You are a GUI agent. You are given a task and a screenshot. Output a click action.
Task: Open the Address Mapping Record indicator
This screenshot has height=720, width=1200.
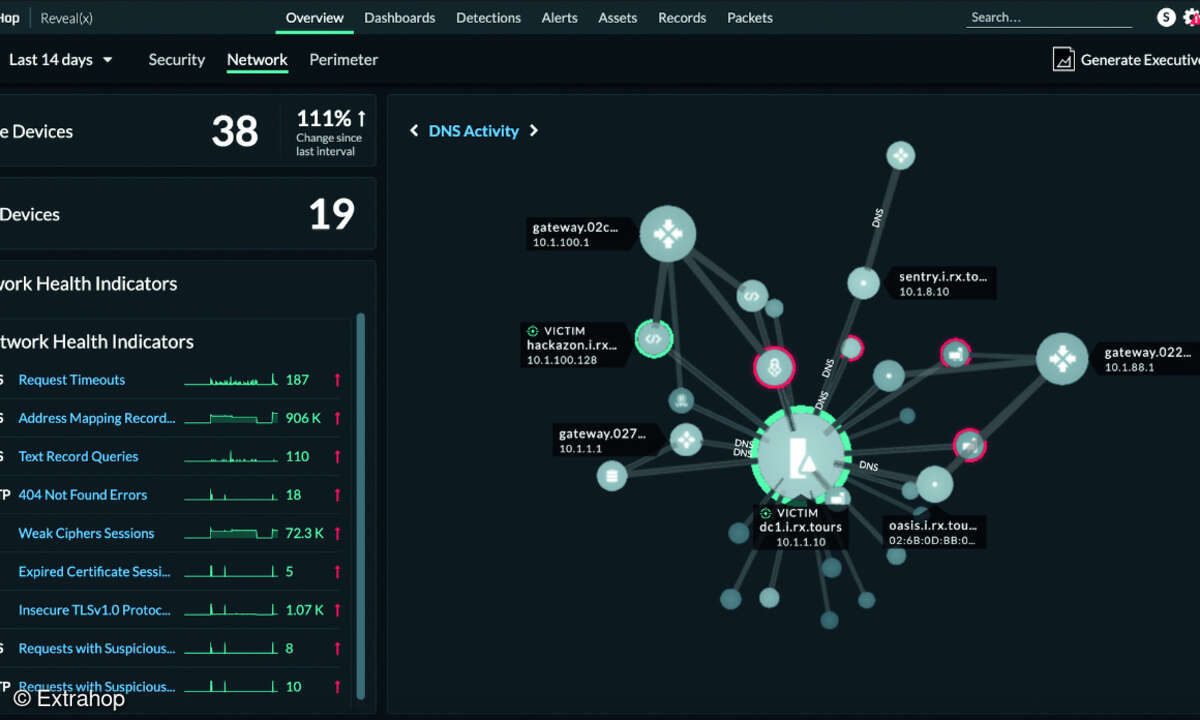click(97, 418)
